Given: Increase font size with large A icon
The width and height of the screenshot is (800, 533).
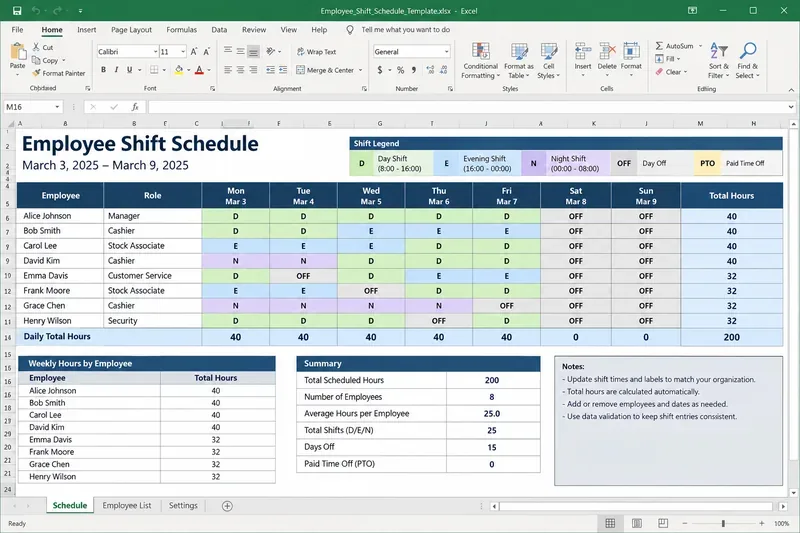Looking at the screenshot, I should coord(194,52).
